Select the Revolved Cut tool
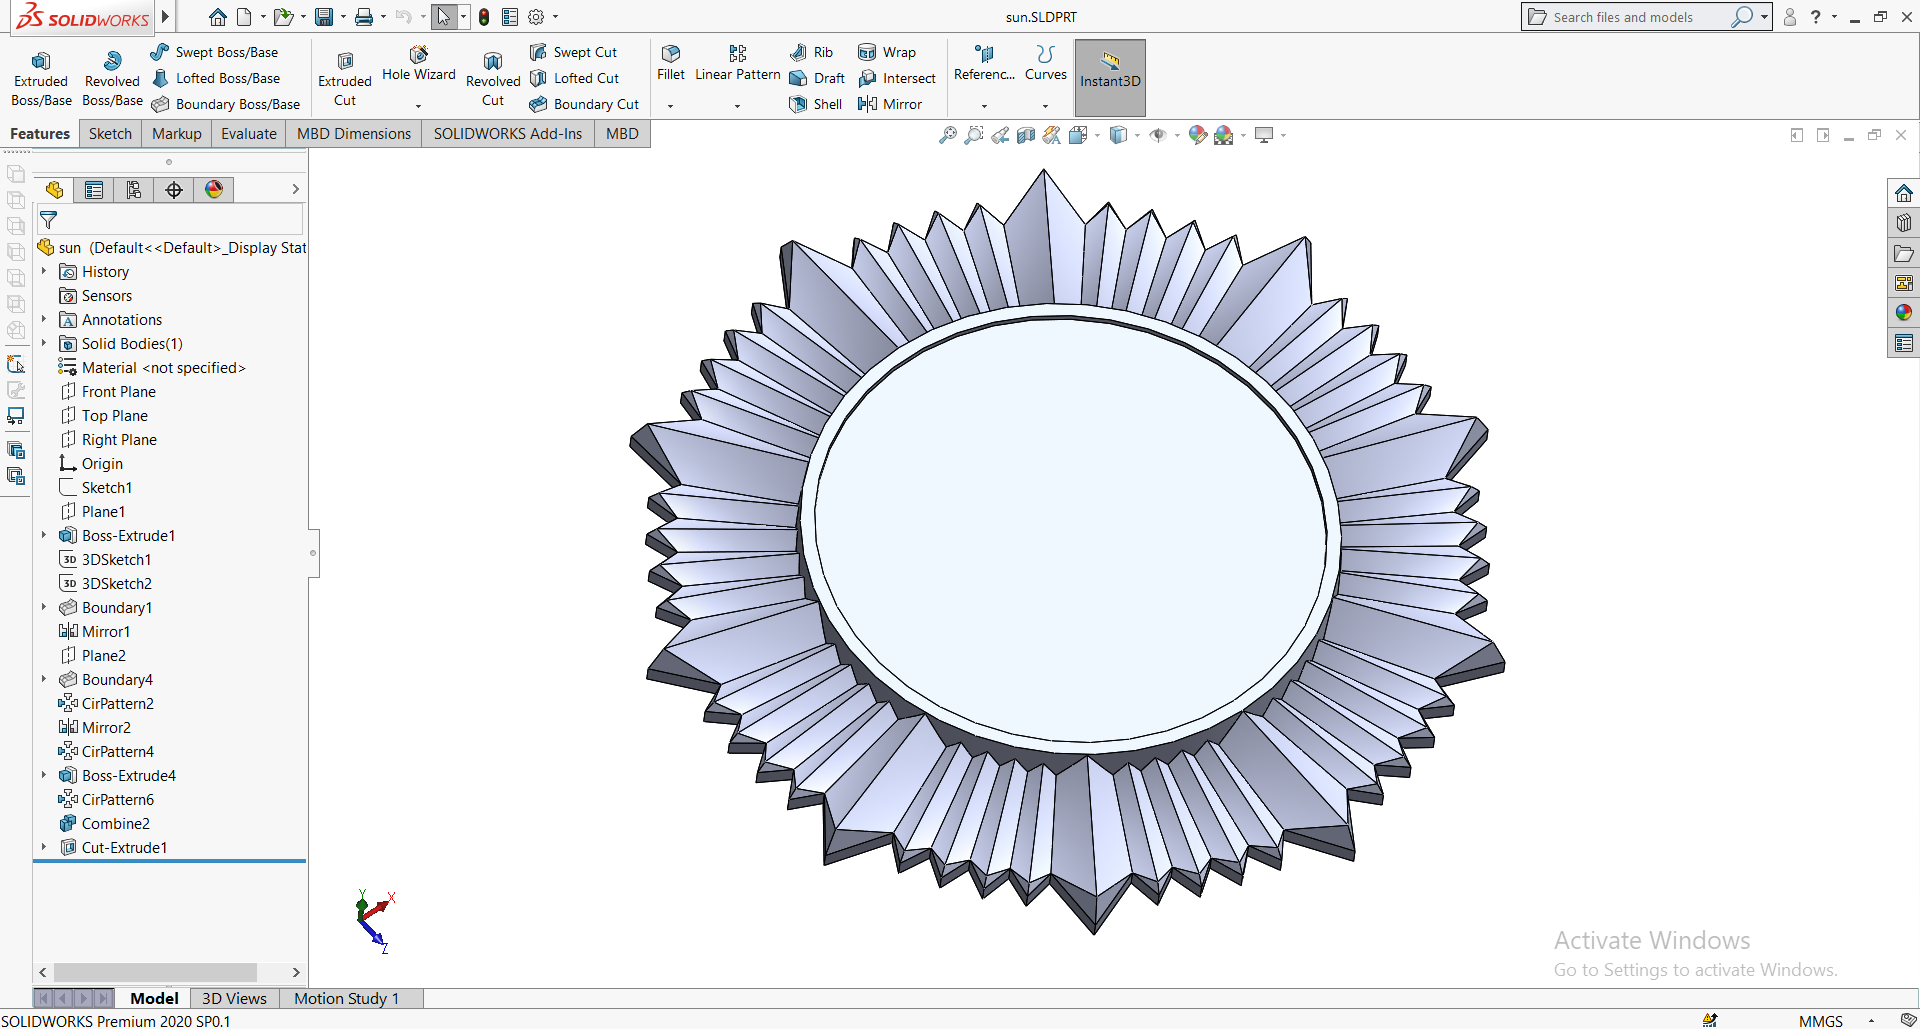1920x1029 pixels. tap(493, 79)
